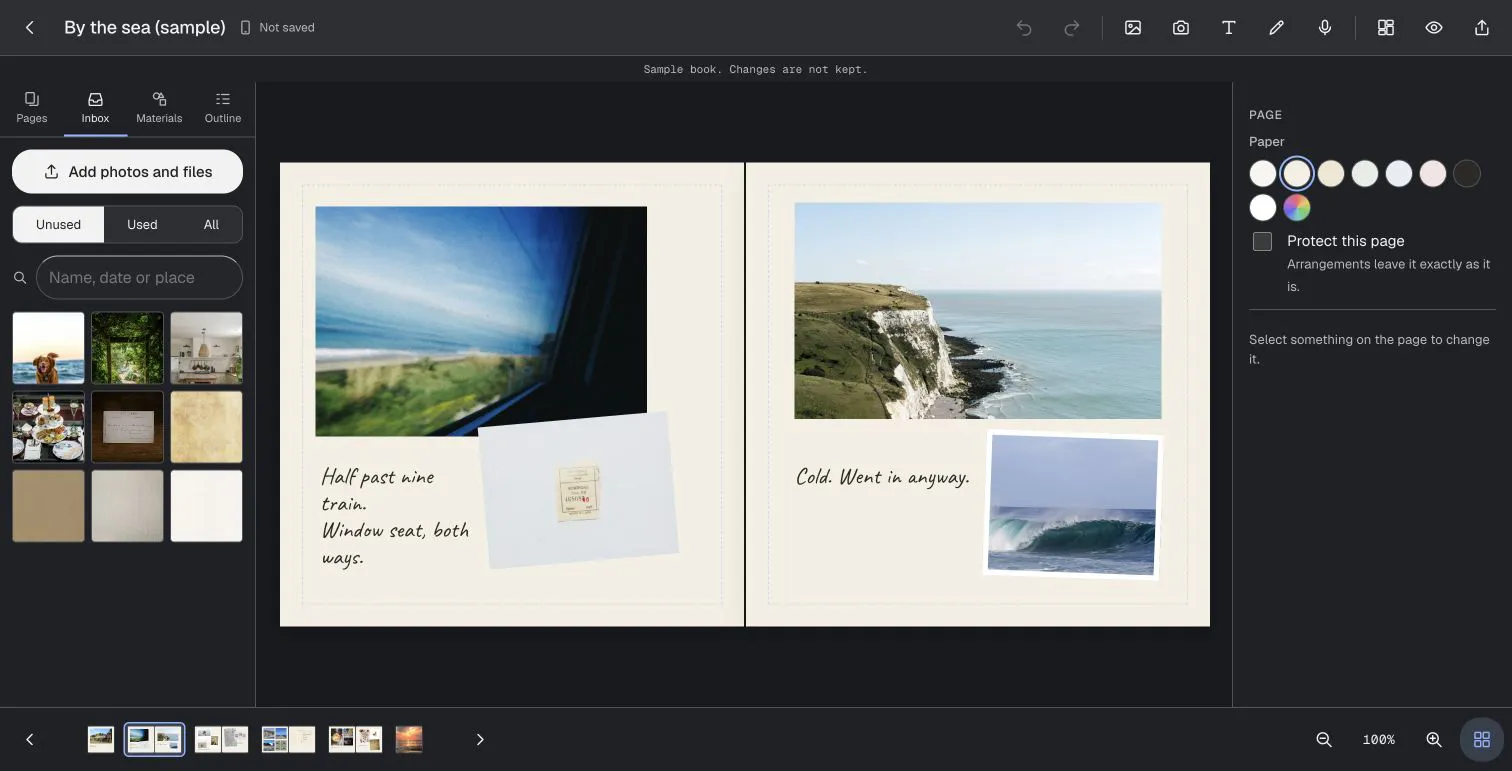
Task: Click the "Cold. Went in anyway." caption
Action: coord(883,478)
